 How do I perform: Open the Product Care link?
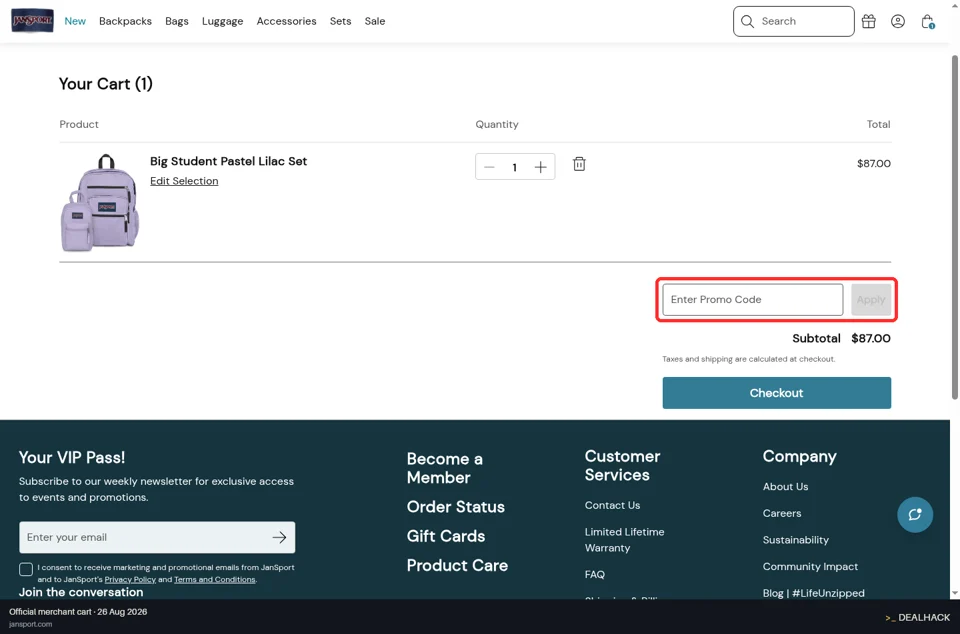(457, 565)
